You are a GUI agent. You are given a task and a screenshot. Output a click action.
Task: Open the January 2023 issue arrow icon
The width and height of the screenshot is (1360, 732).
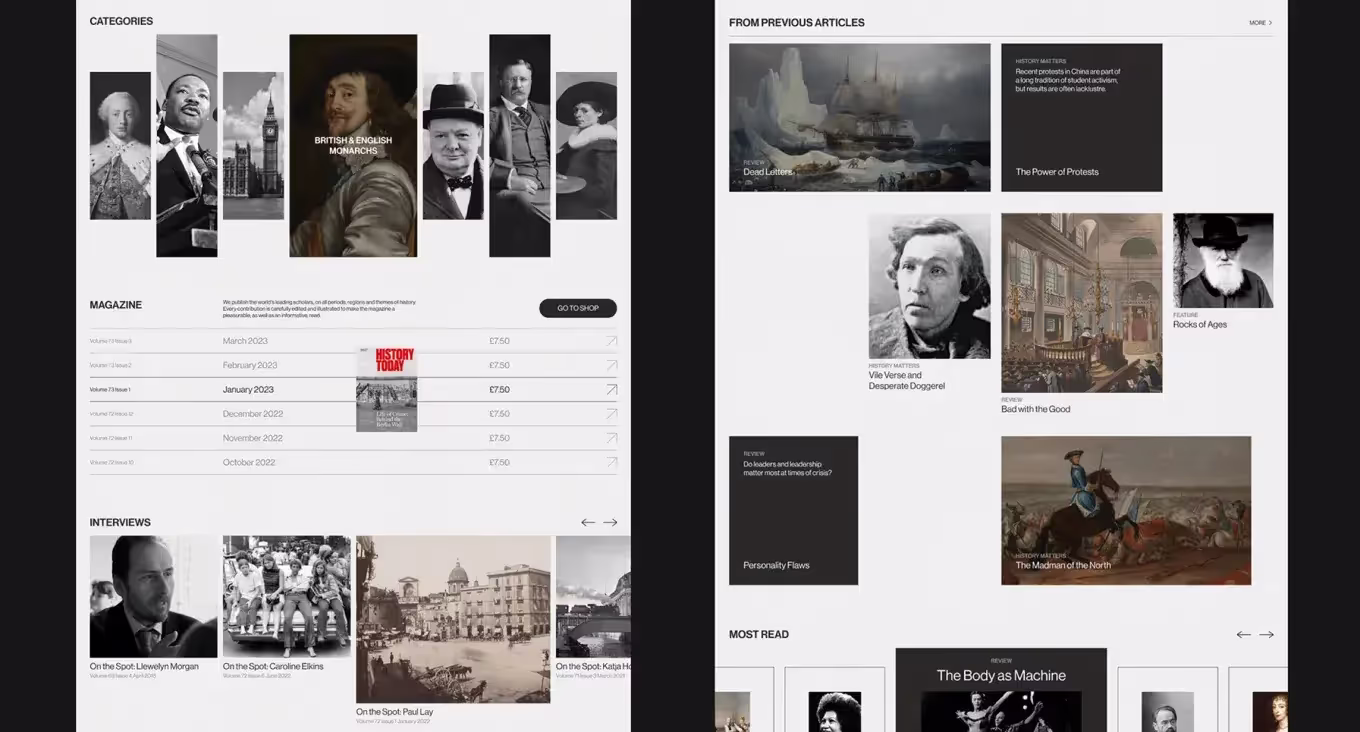click(x=611, y=390)
